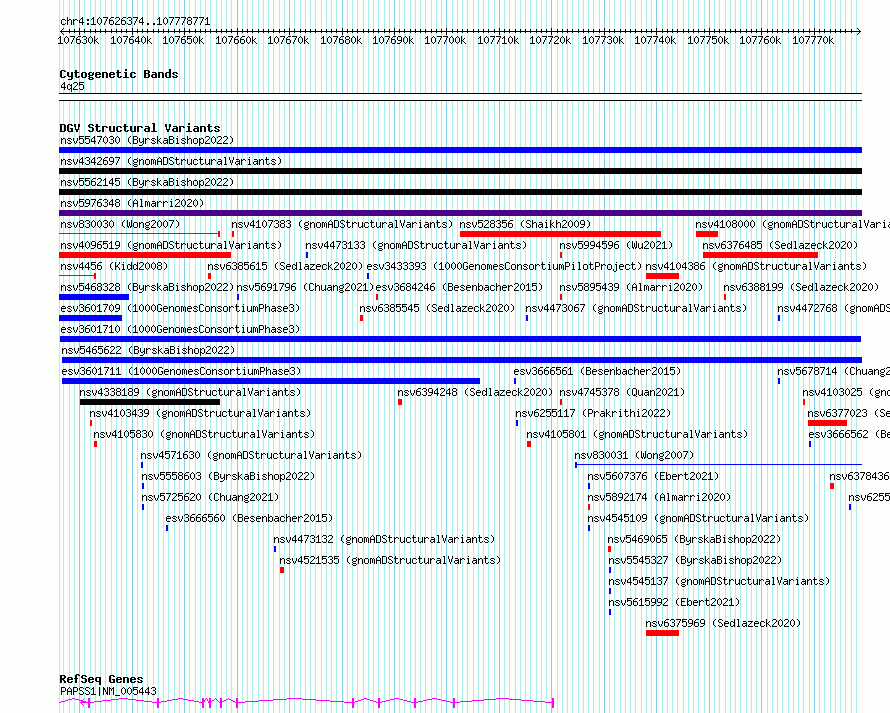Select esv3433393 (1000GenomesConsortiumPilotProject) label
This screenshot has height=713, width=890.
504,266
